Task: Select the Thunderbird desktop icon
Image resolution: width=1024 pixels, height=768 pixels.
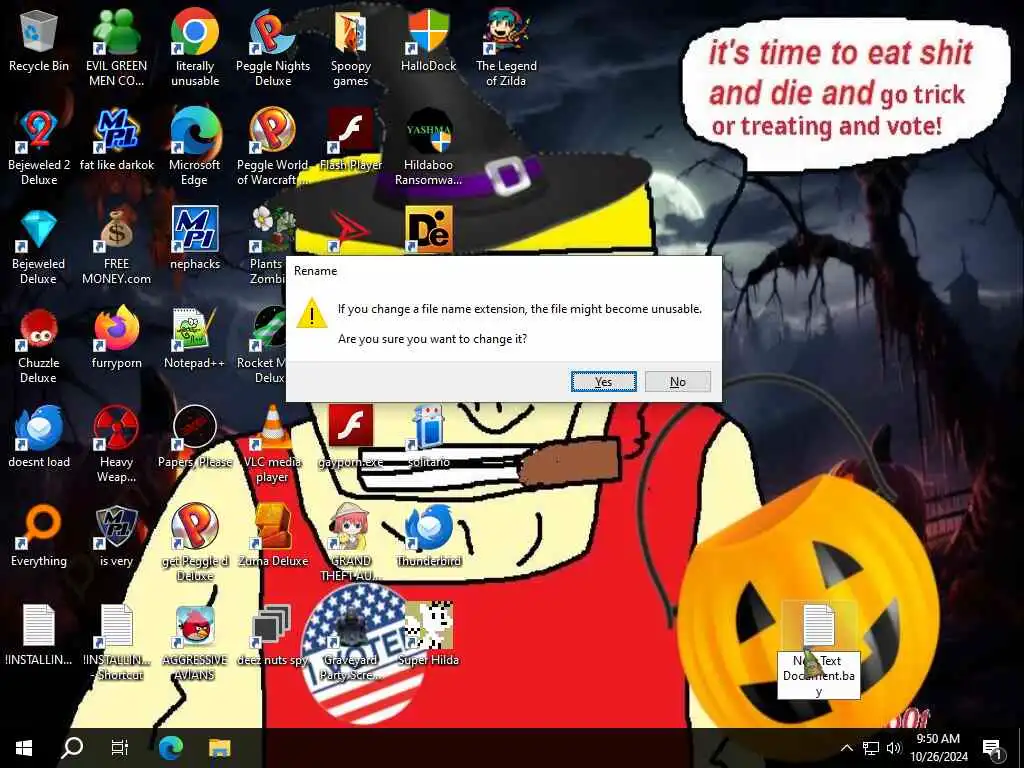Action: (428, 536)
